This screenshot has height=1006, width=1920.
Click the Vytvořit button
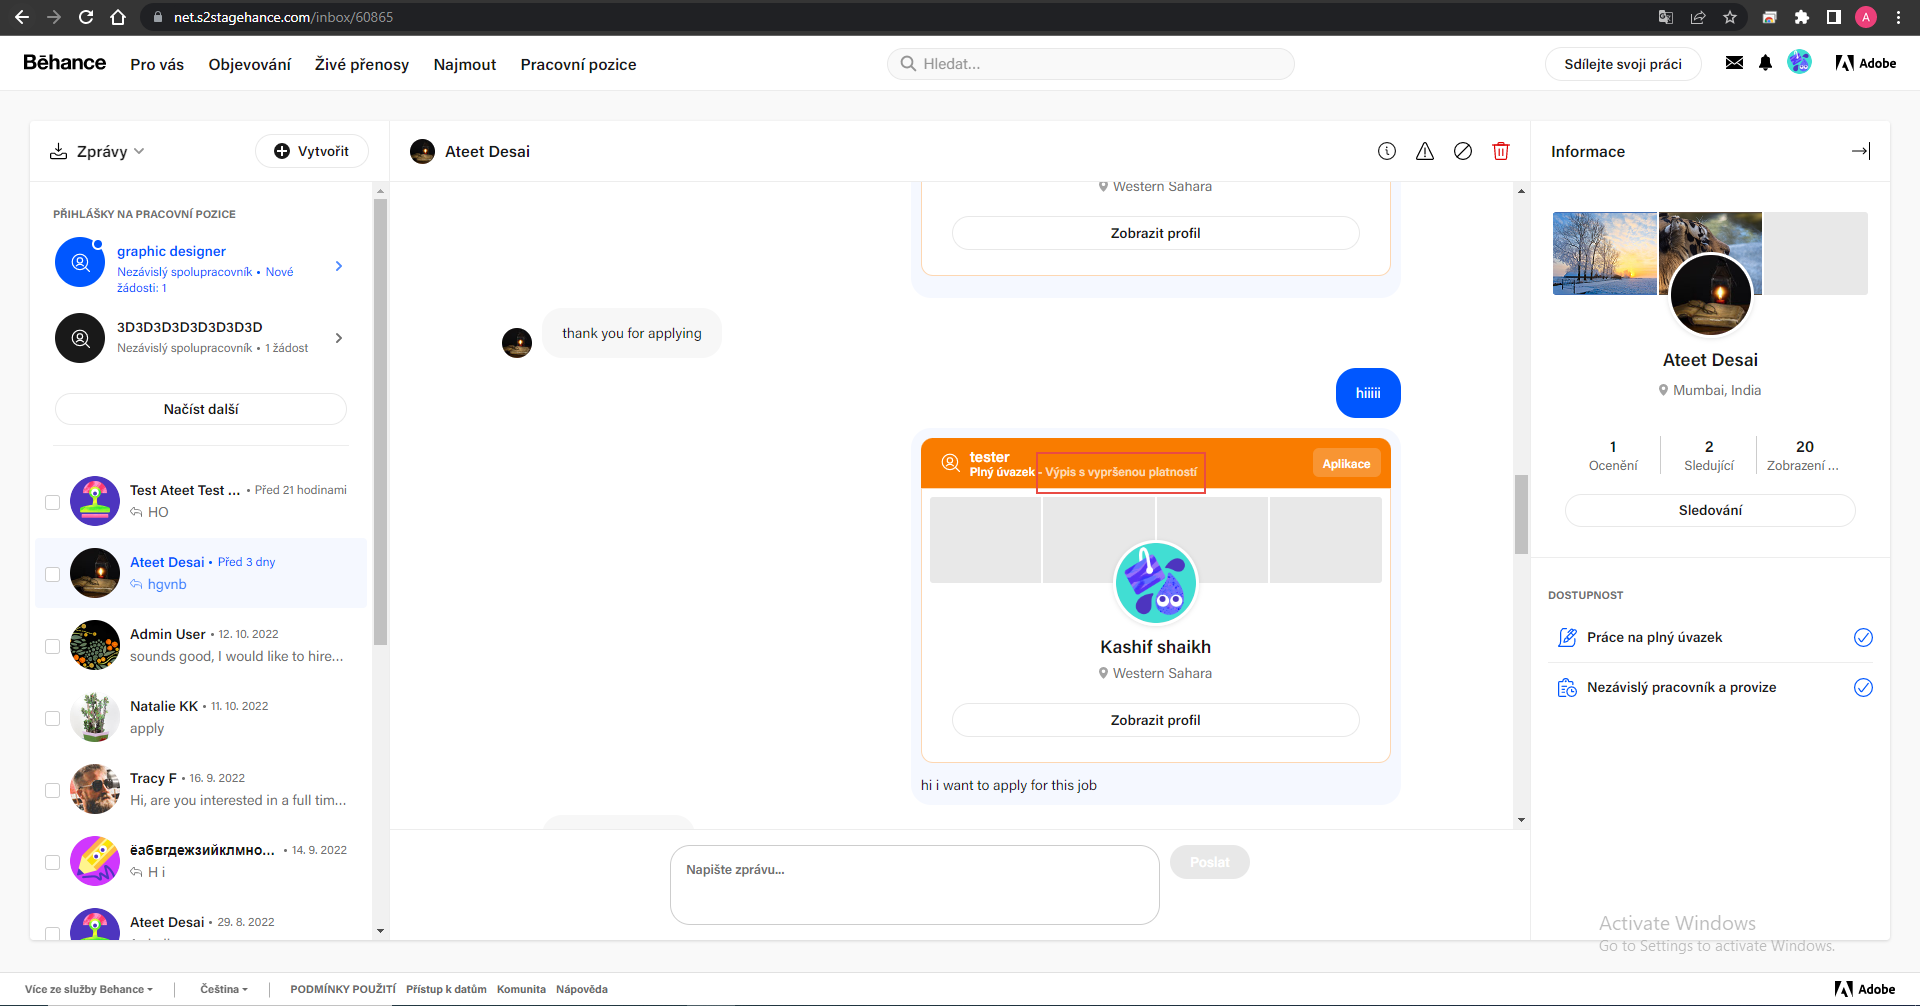pyautogui.click(x=312, y=151)
